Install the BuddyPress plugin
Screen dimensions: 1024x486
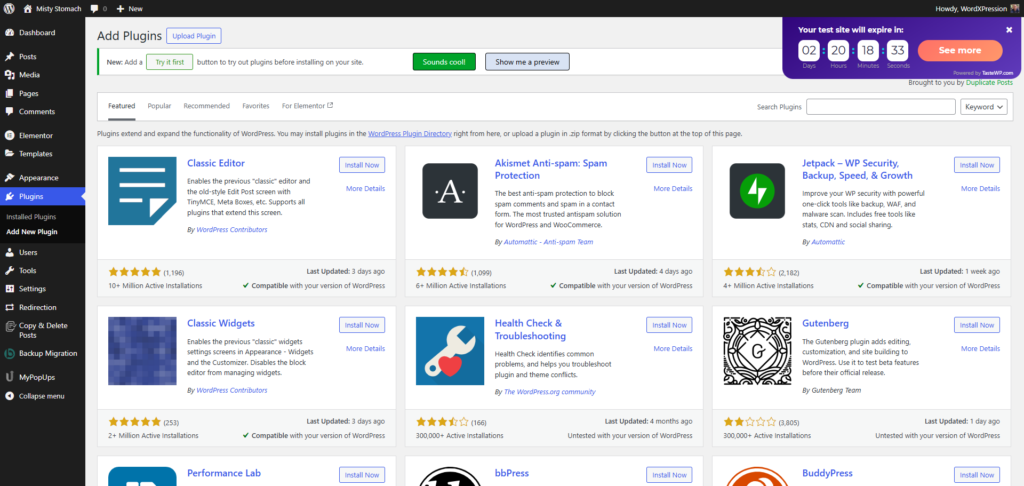point(977,475)
